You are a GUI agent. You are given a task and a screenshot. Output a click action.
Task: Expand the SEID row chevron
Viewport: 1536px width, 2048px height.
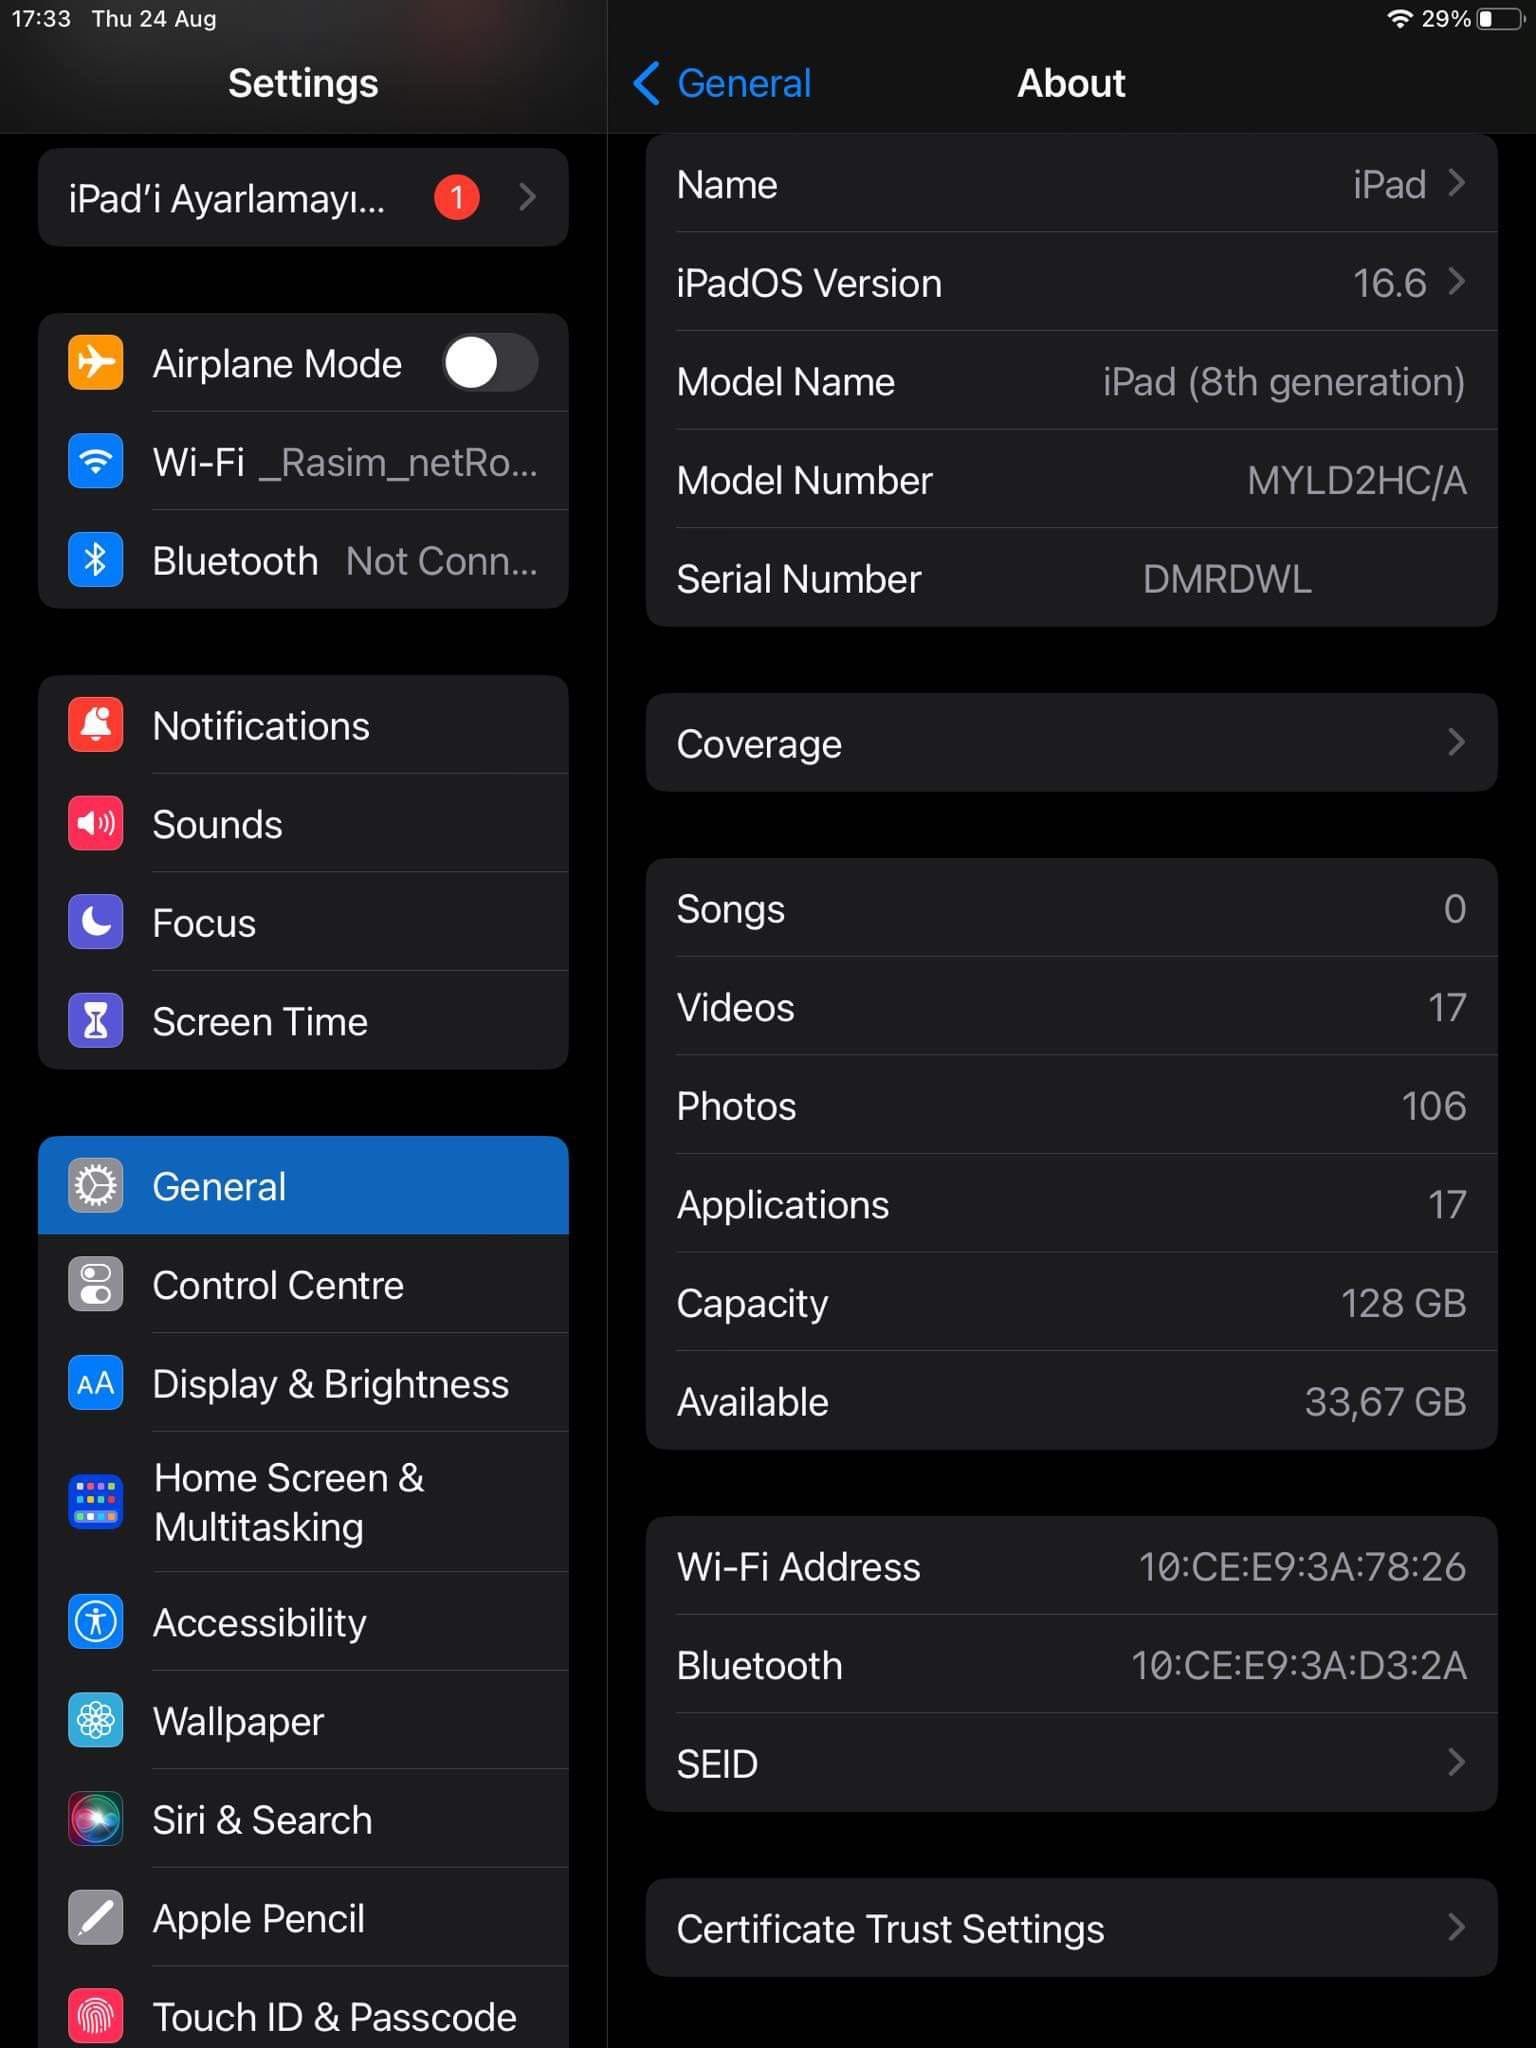tap(1456, 1762)
